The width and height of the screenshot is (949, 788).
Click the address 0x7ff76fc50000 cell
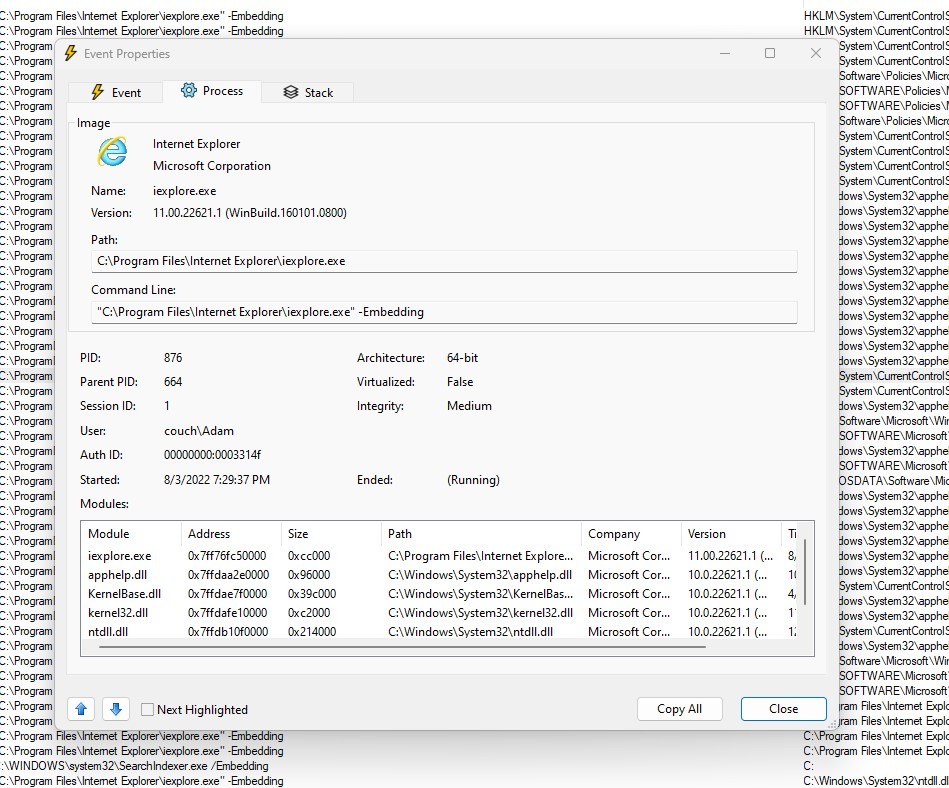coord(227,556)
